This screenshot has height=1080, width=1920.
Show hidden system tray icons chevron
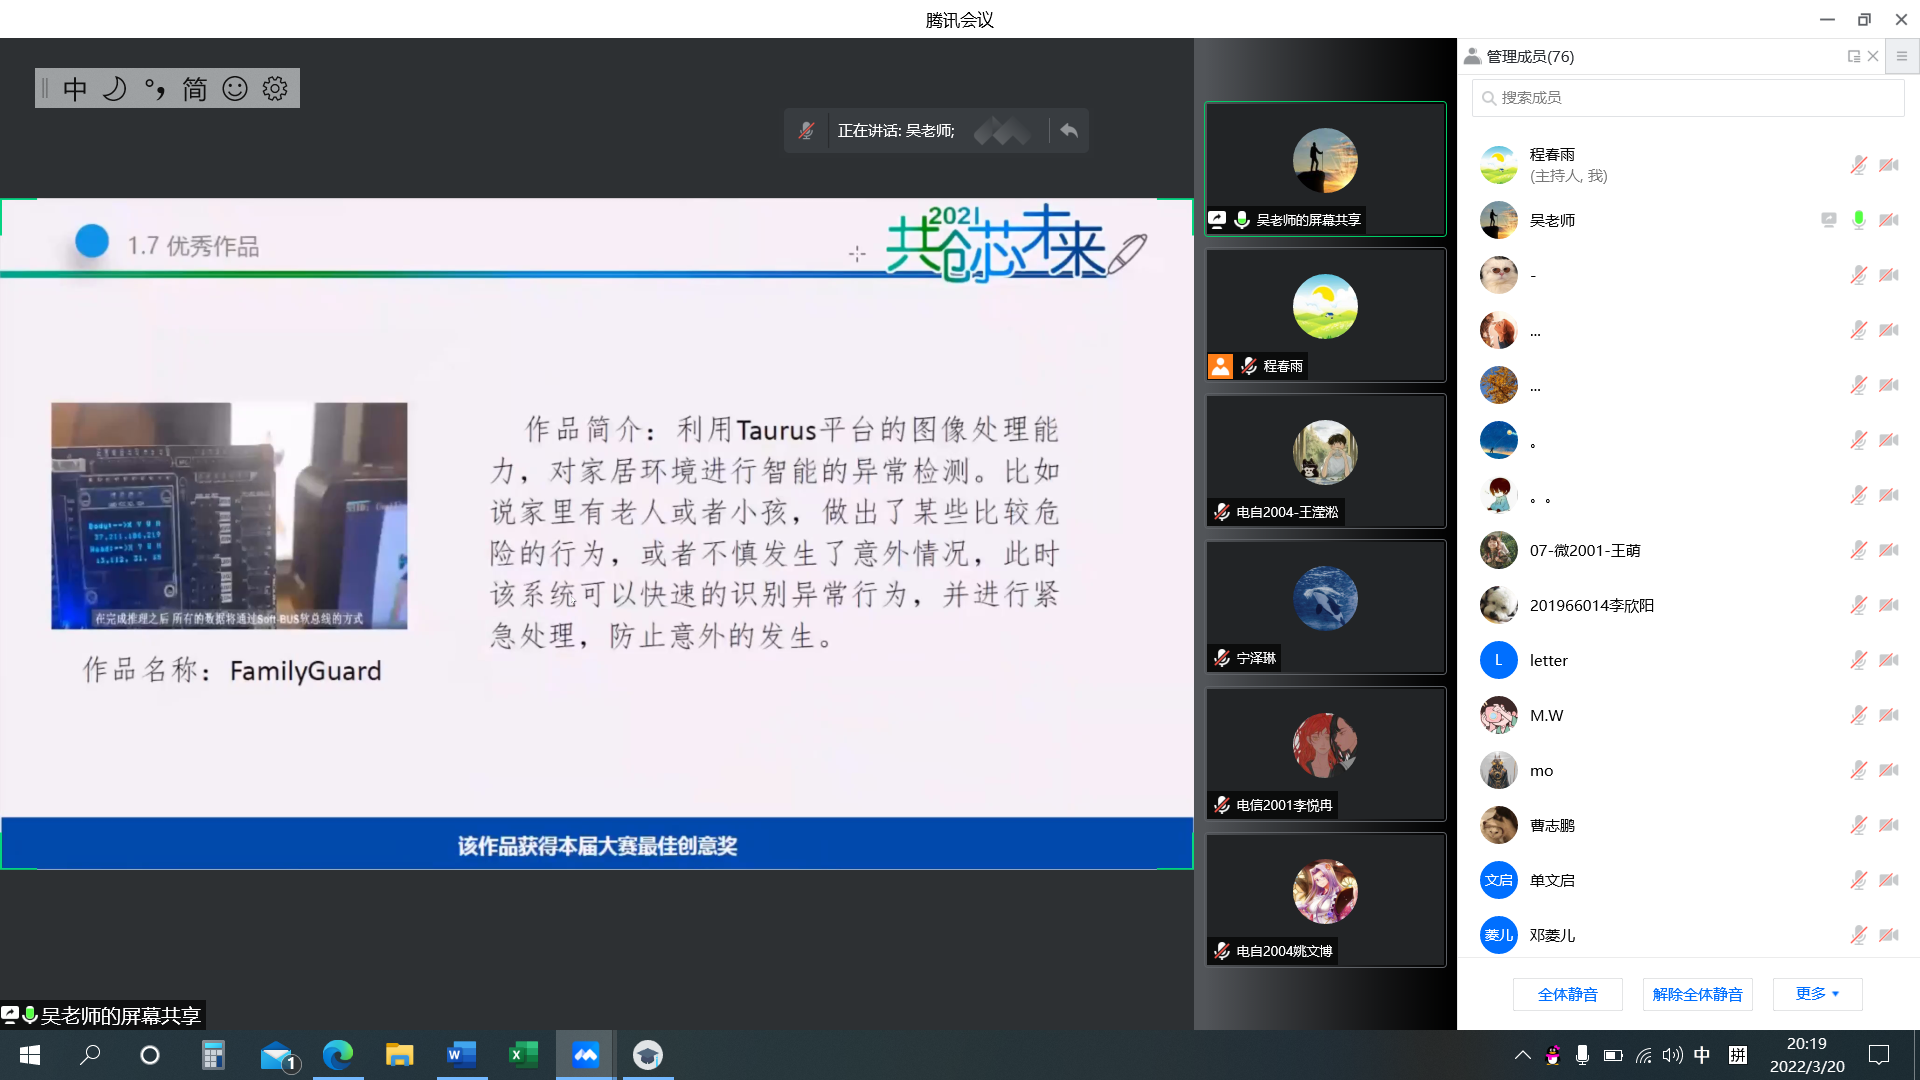click(x=1522, y=1055)
